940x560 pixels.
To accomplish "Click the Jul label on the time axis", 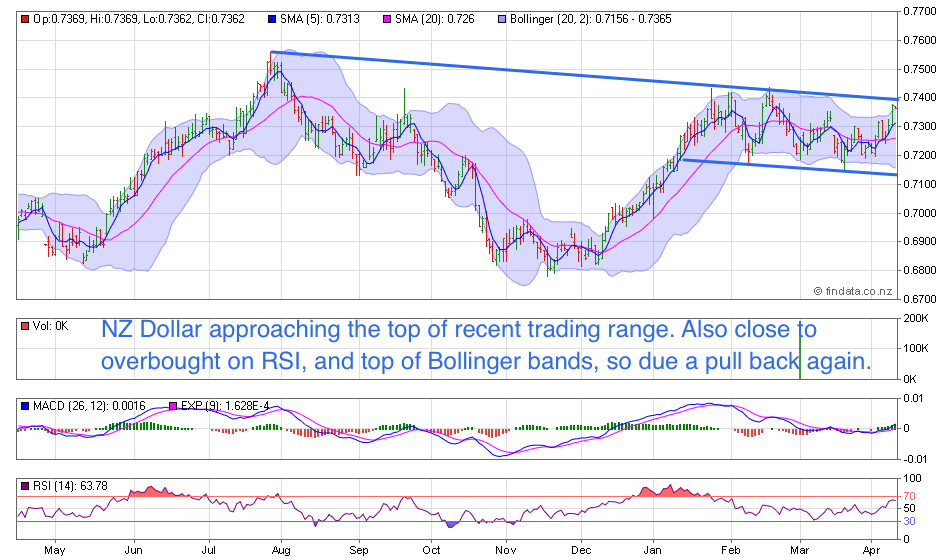I will pos(208,550).
